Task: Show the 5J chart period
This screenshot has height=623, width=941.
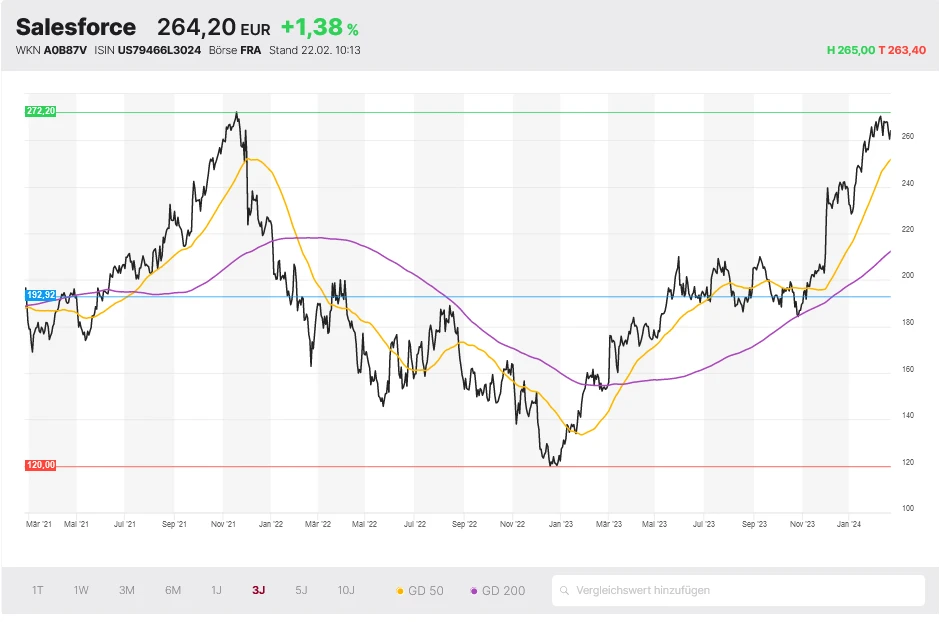Action: tap(301, 590)
